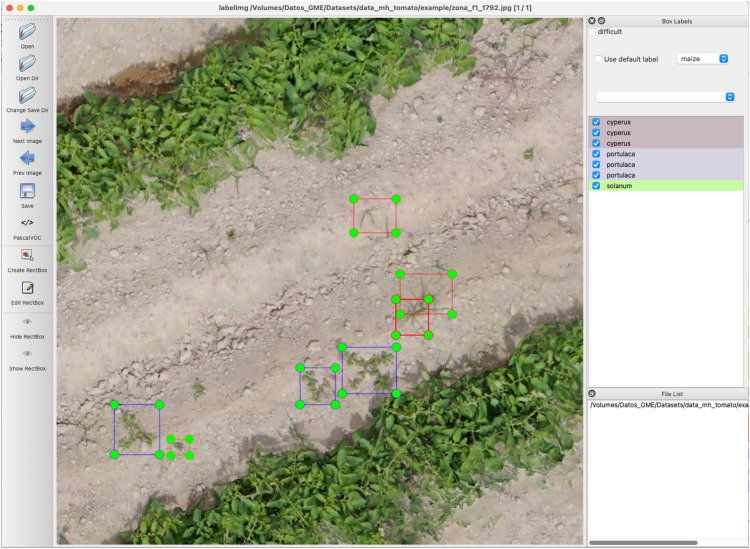This screenshot has width=750, height=549.
Task: Choose the Open Dir folder icon
Action: click(x=27, y=63)
